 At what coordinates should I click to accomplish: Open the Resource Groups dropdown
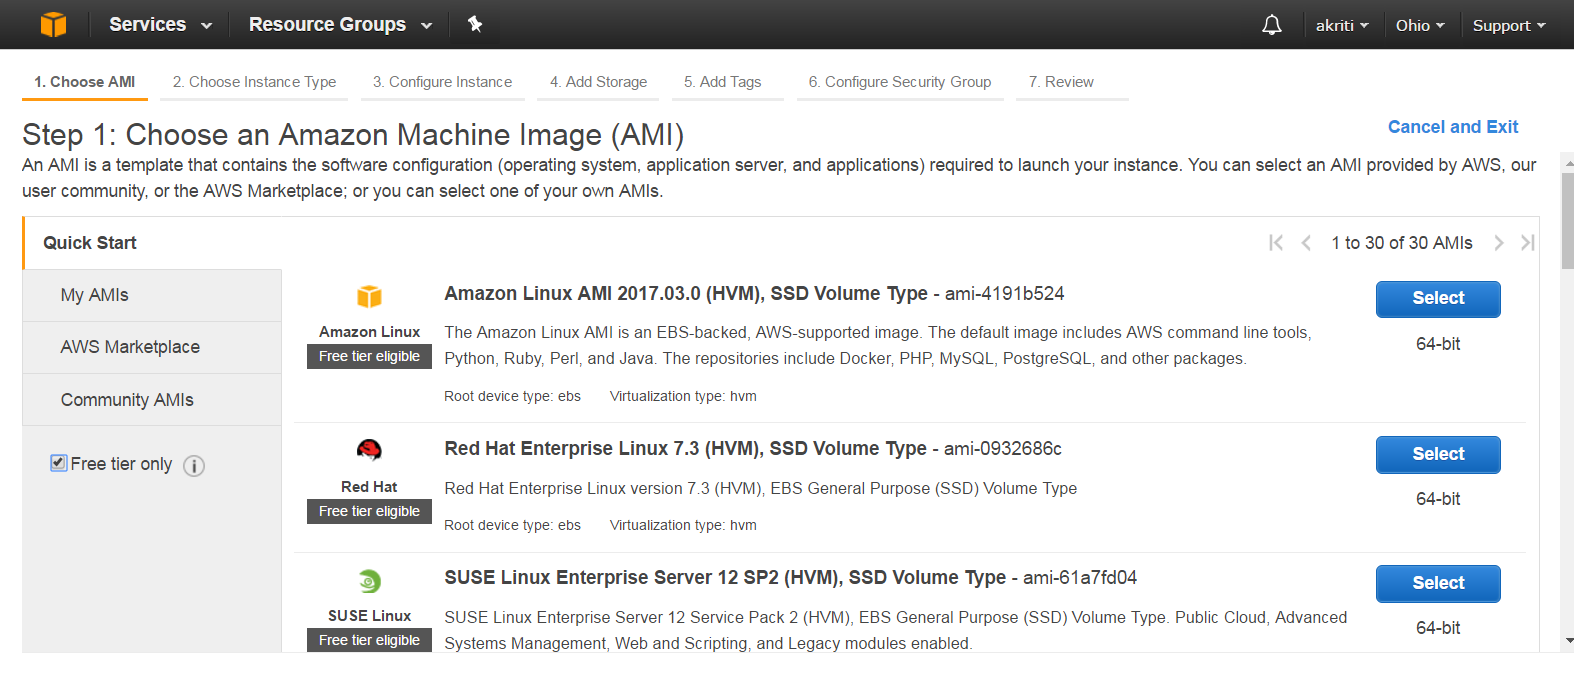tap(340, 24)
